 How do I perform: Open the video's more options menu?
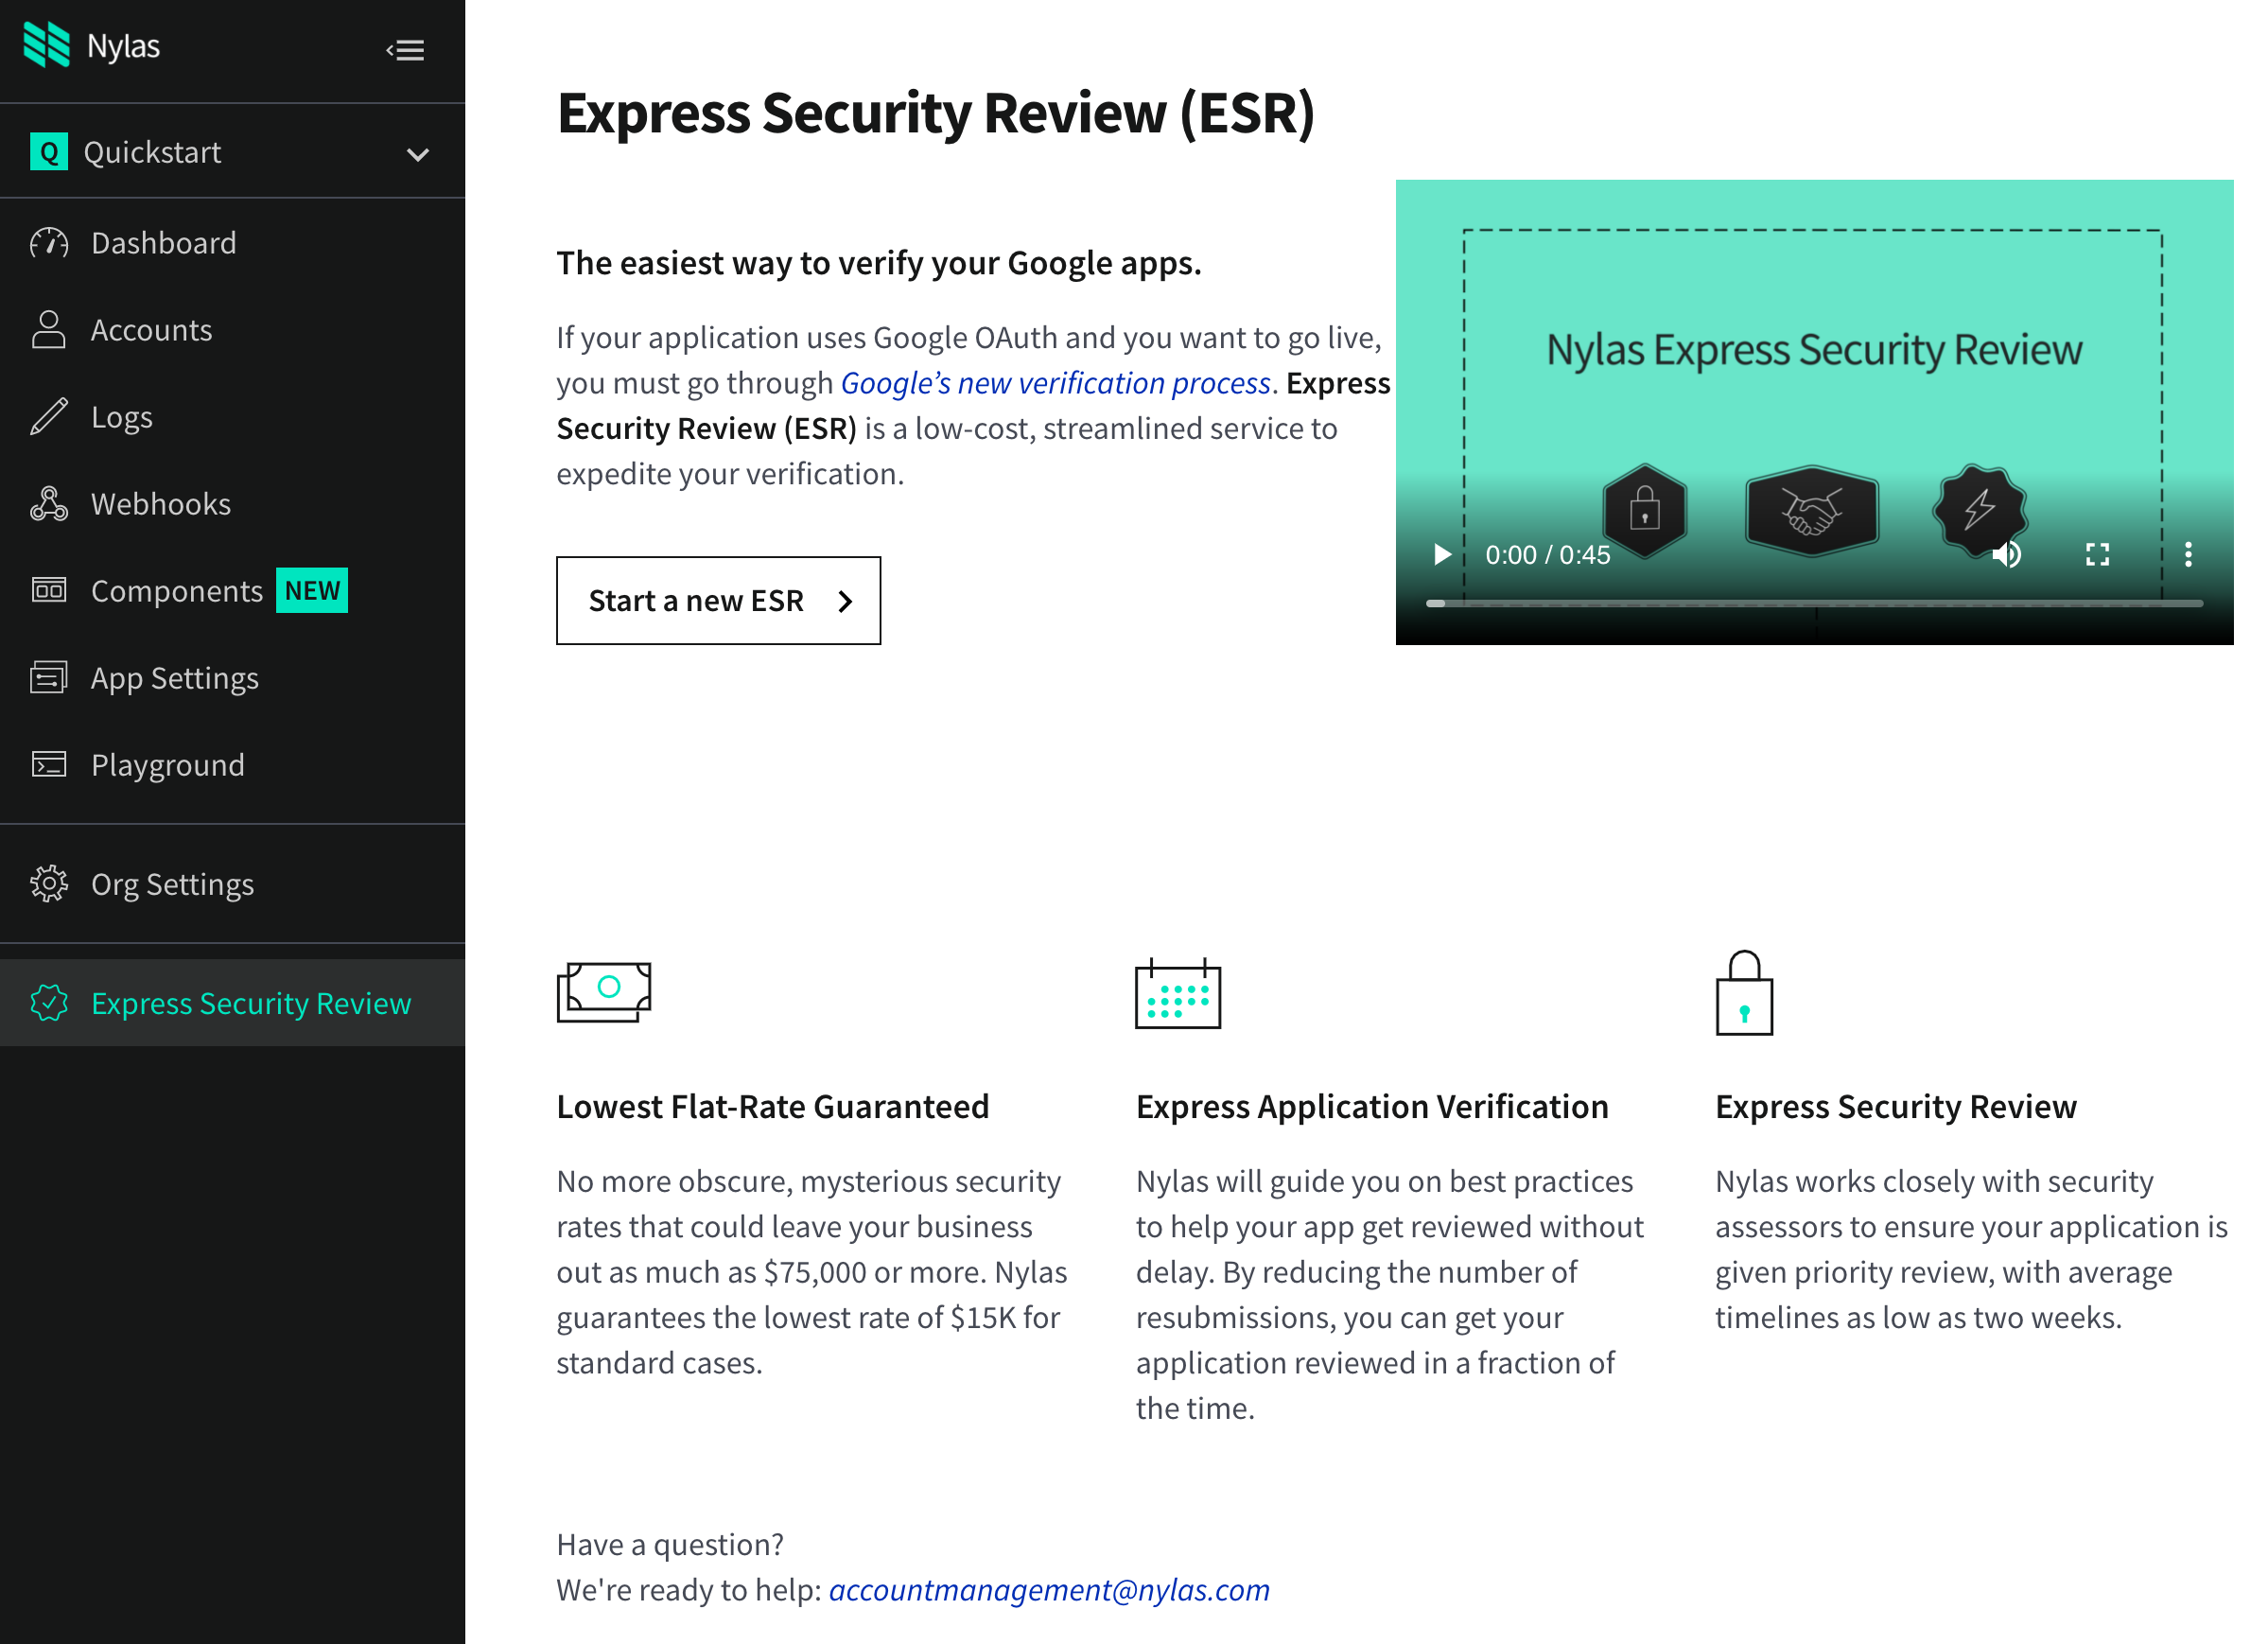point(2188,554)
